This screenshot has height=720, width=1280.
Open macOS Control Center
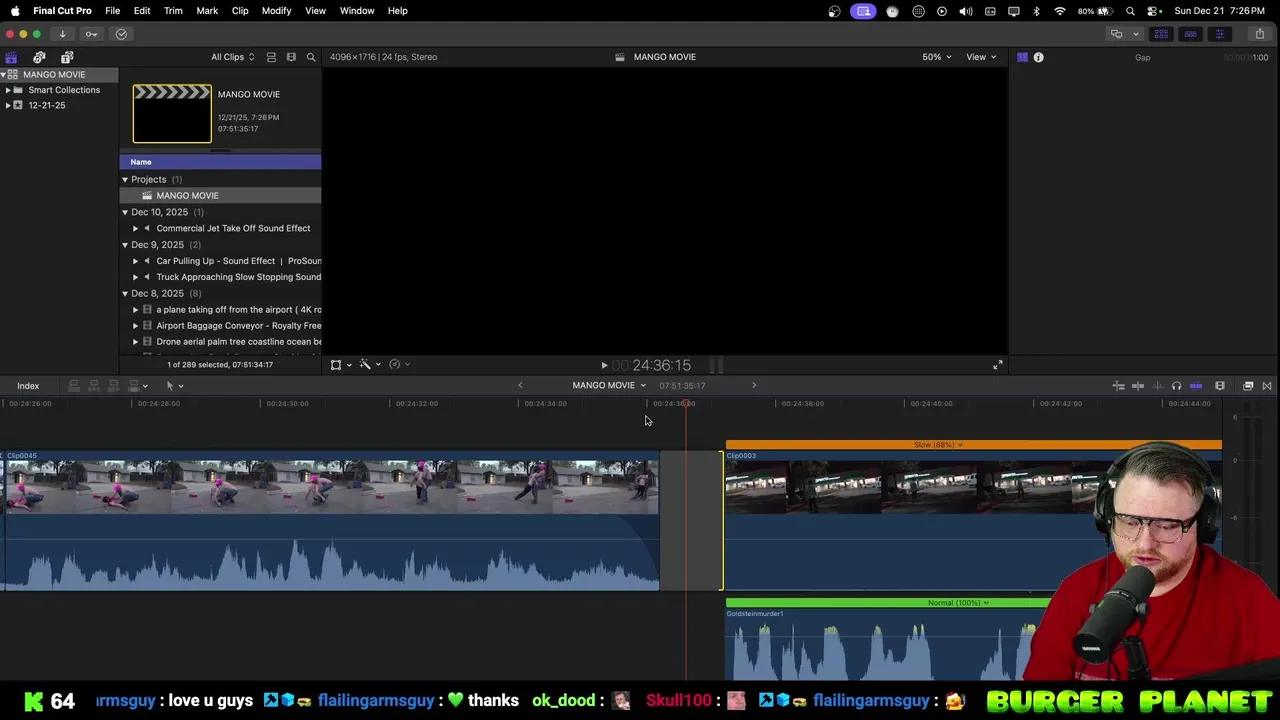(1153, 11)
